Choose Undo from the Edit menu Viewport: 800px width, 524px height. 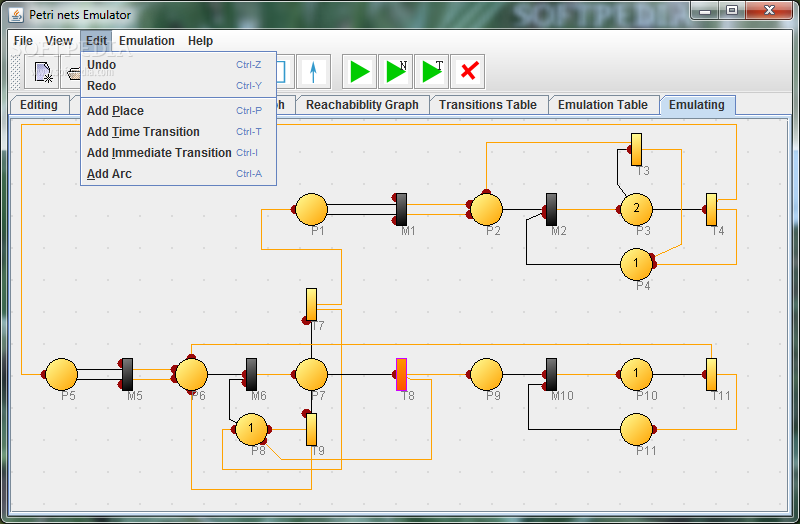pyautogui.click(x=179, y=65)
